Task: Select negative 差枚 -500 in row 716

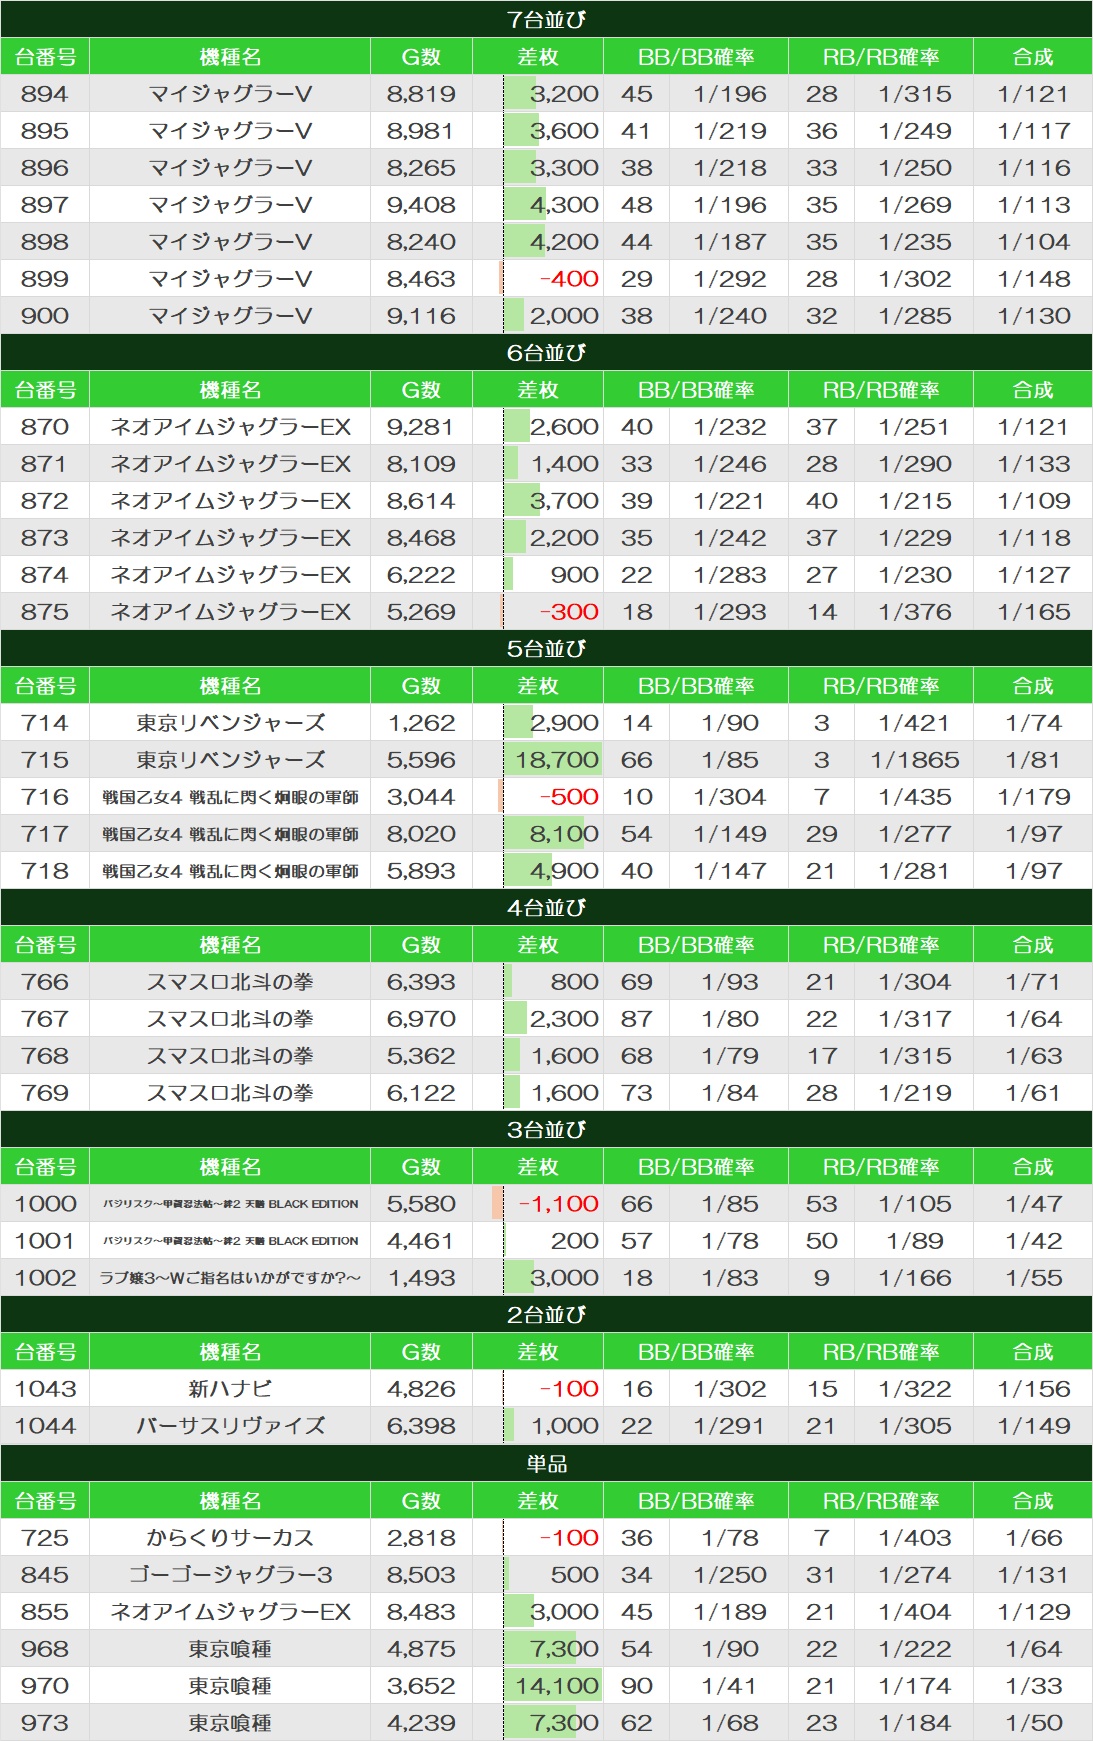Action: point(569,797)
